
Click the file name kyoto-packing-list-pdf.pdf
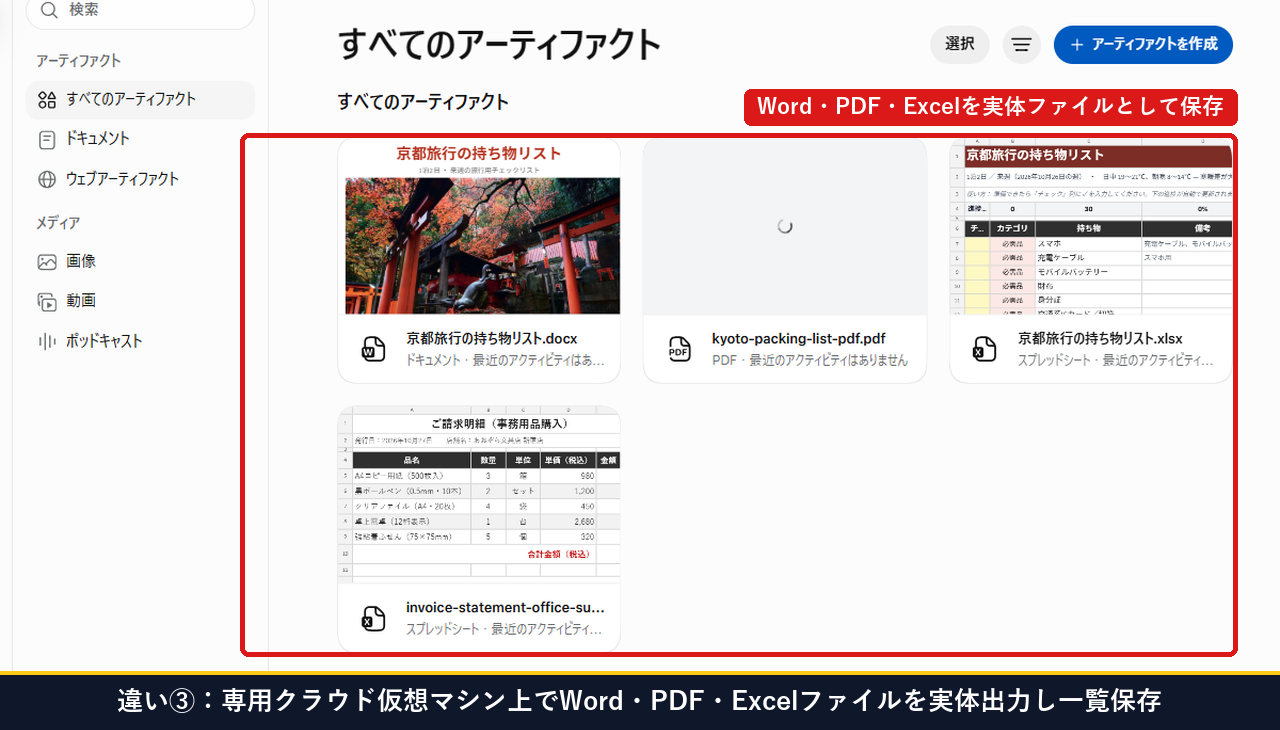pyautogui.click(x=799, y=338)
